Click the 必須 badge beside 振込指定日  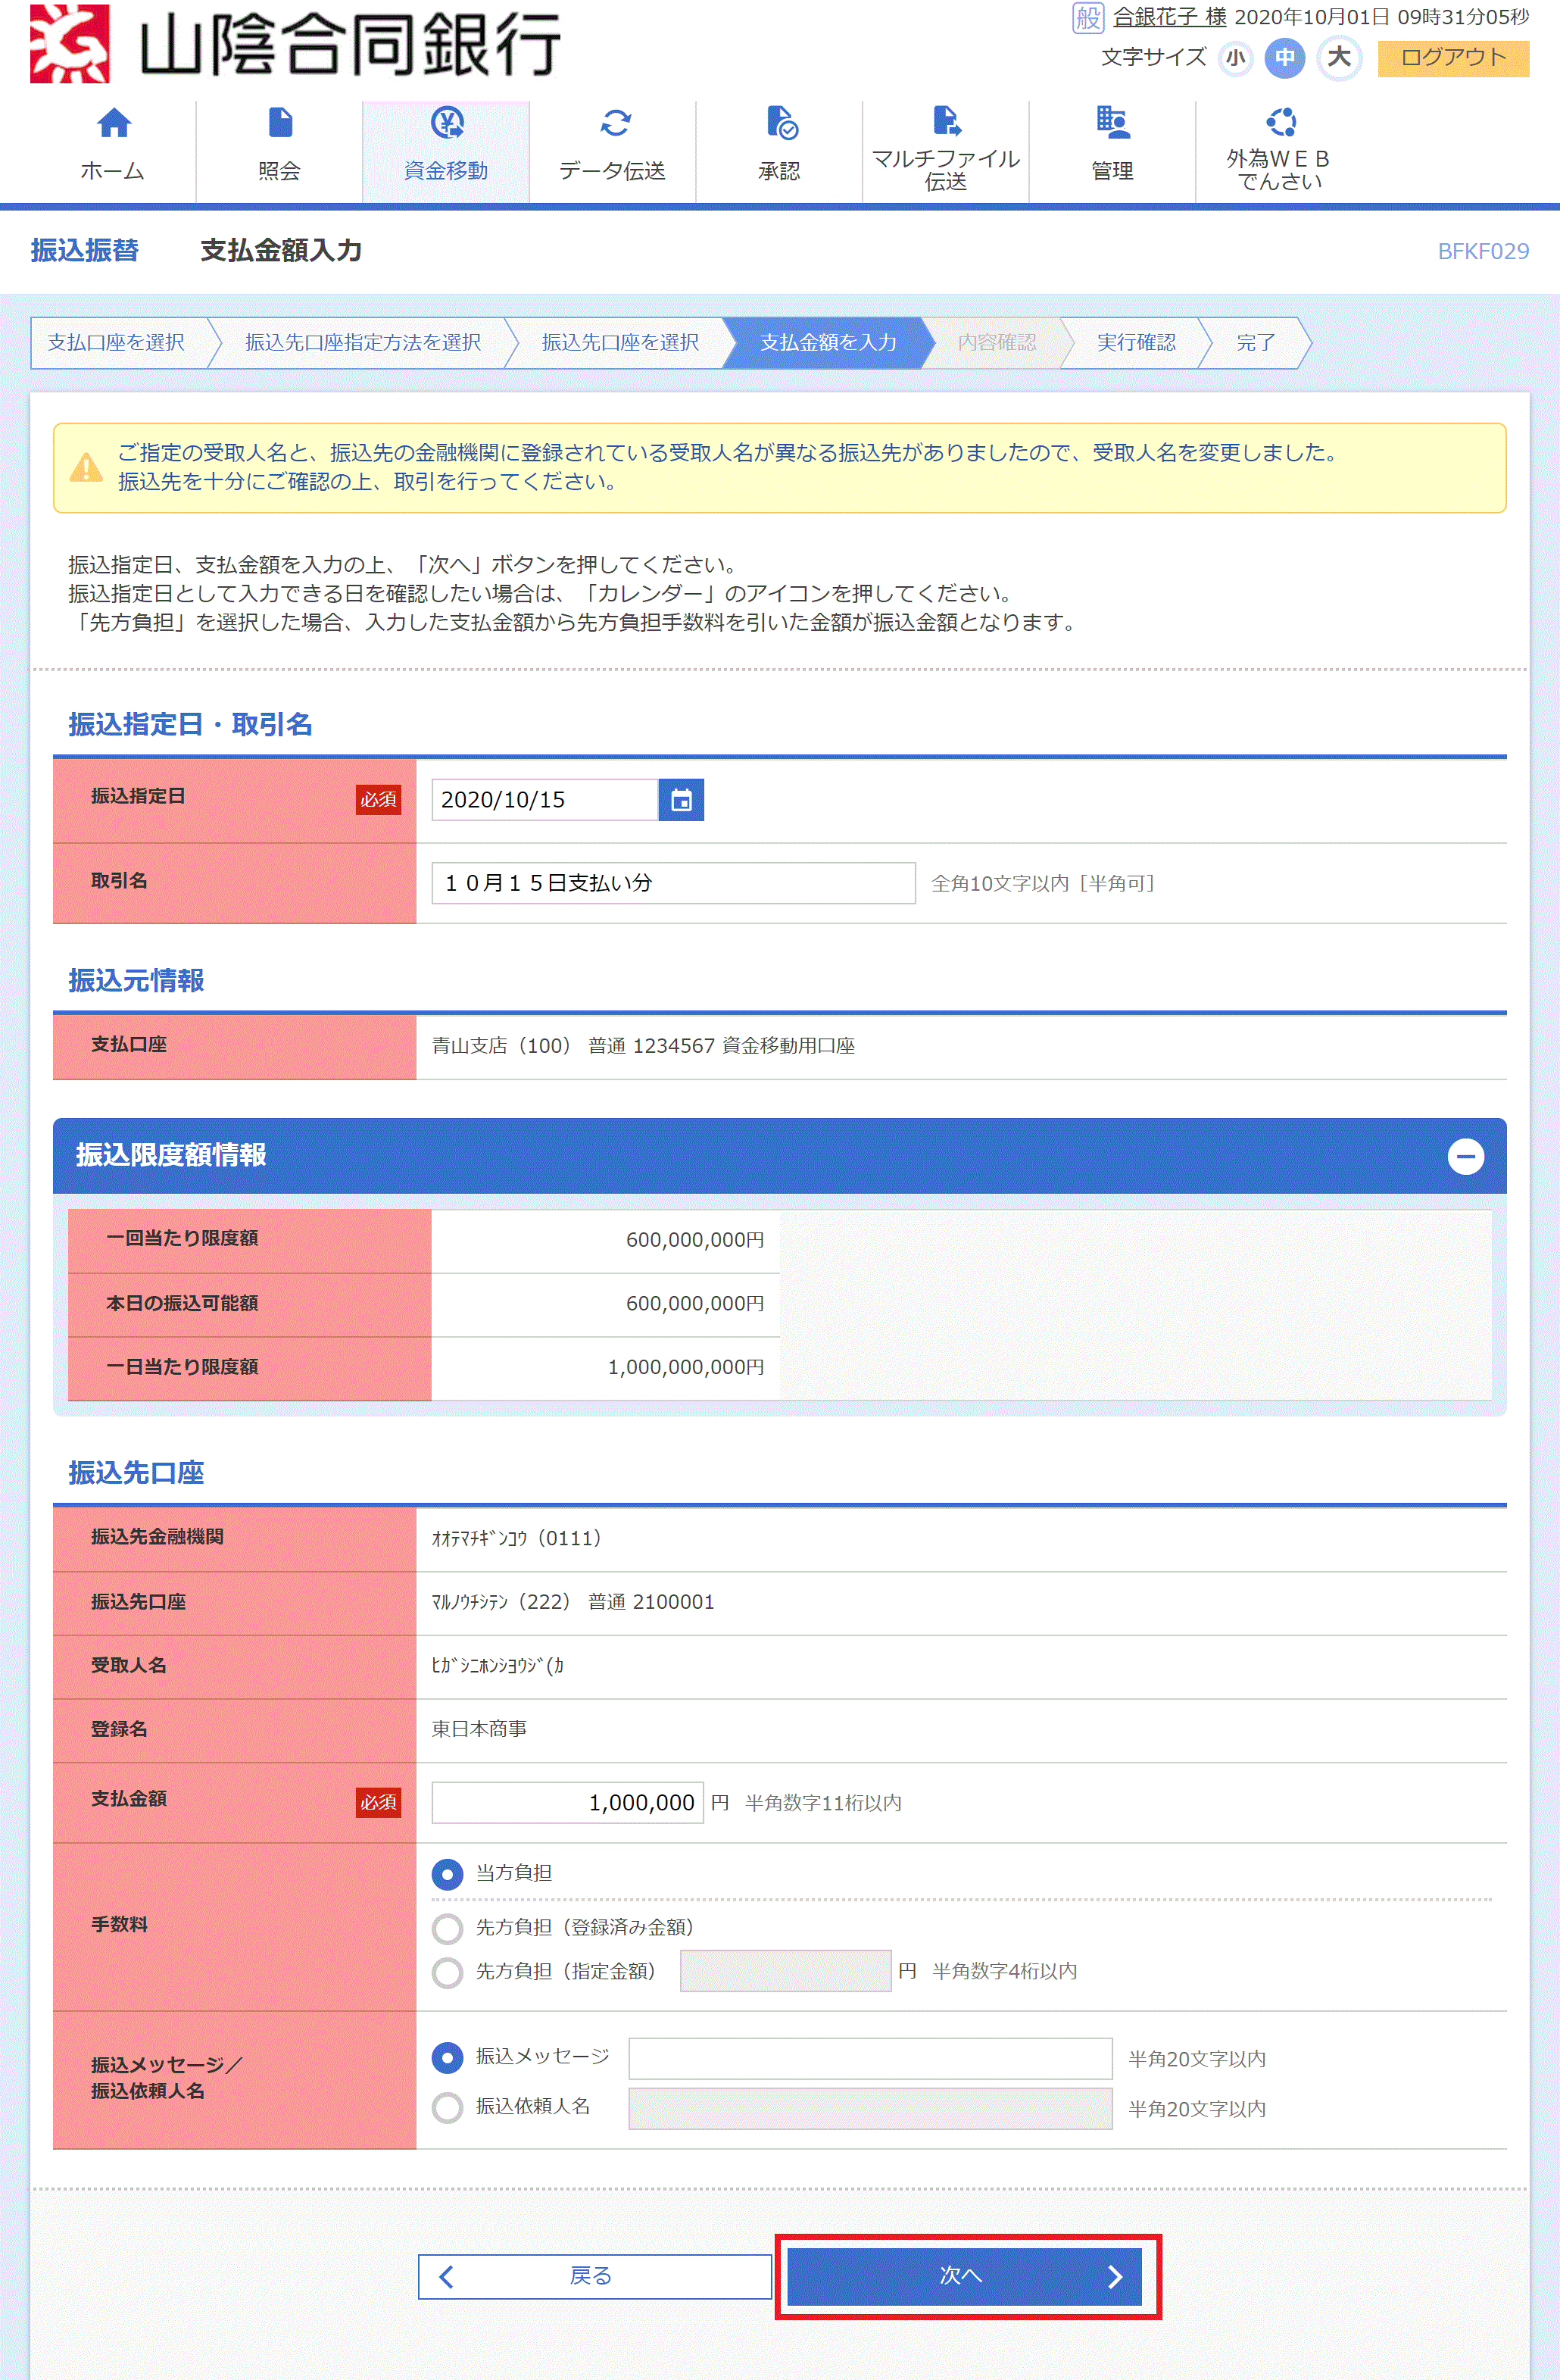tap(378, 799)
